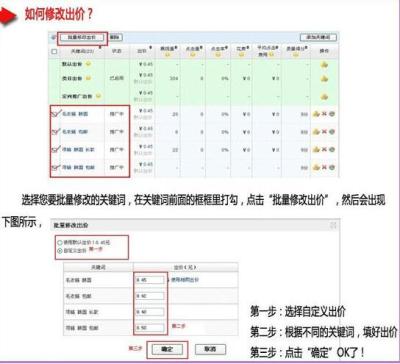Click the 出价 column header in the keyword table

(x=143, y=52)
